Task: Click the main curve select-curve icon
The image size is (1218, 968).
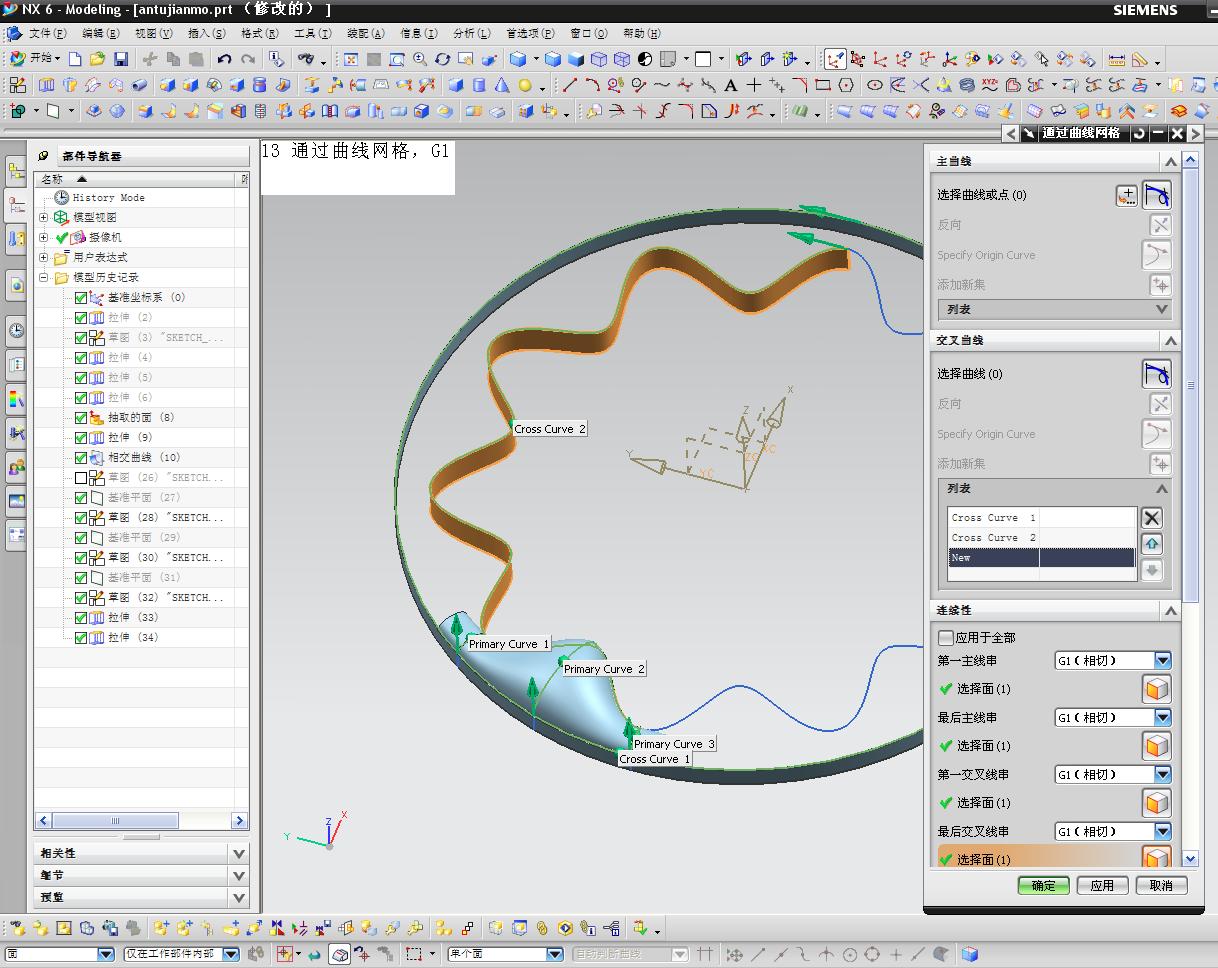Action: [x=1157, y=195]
